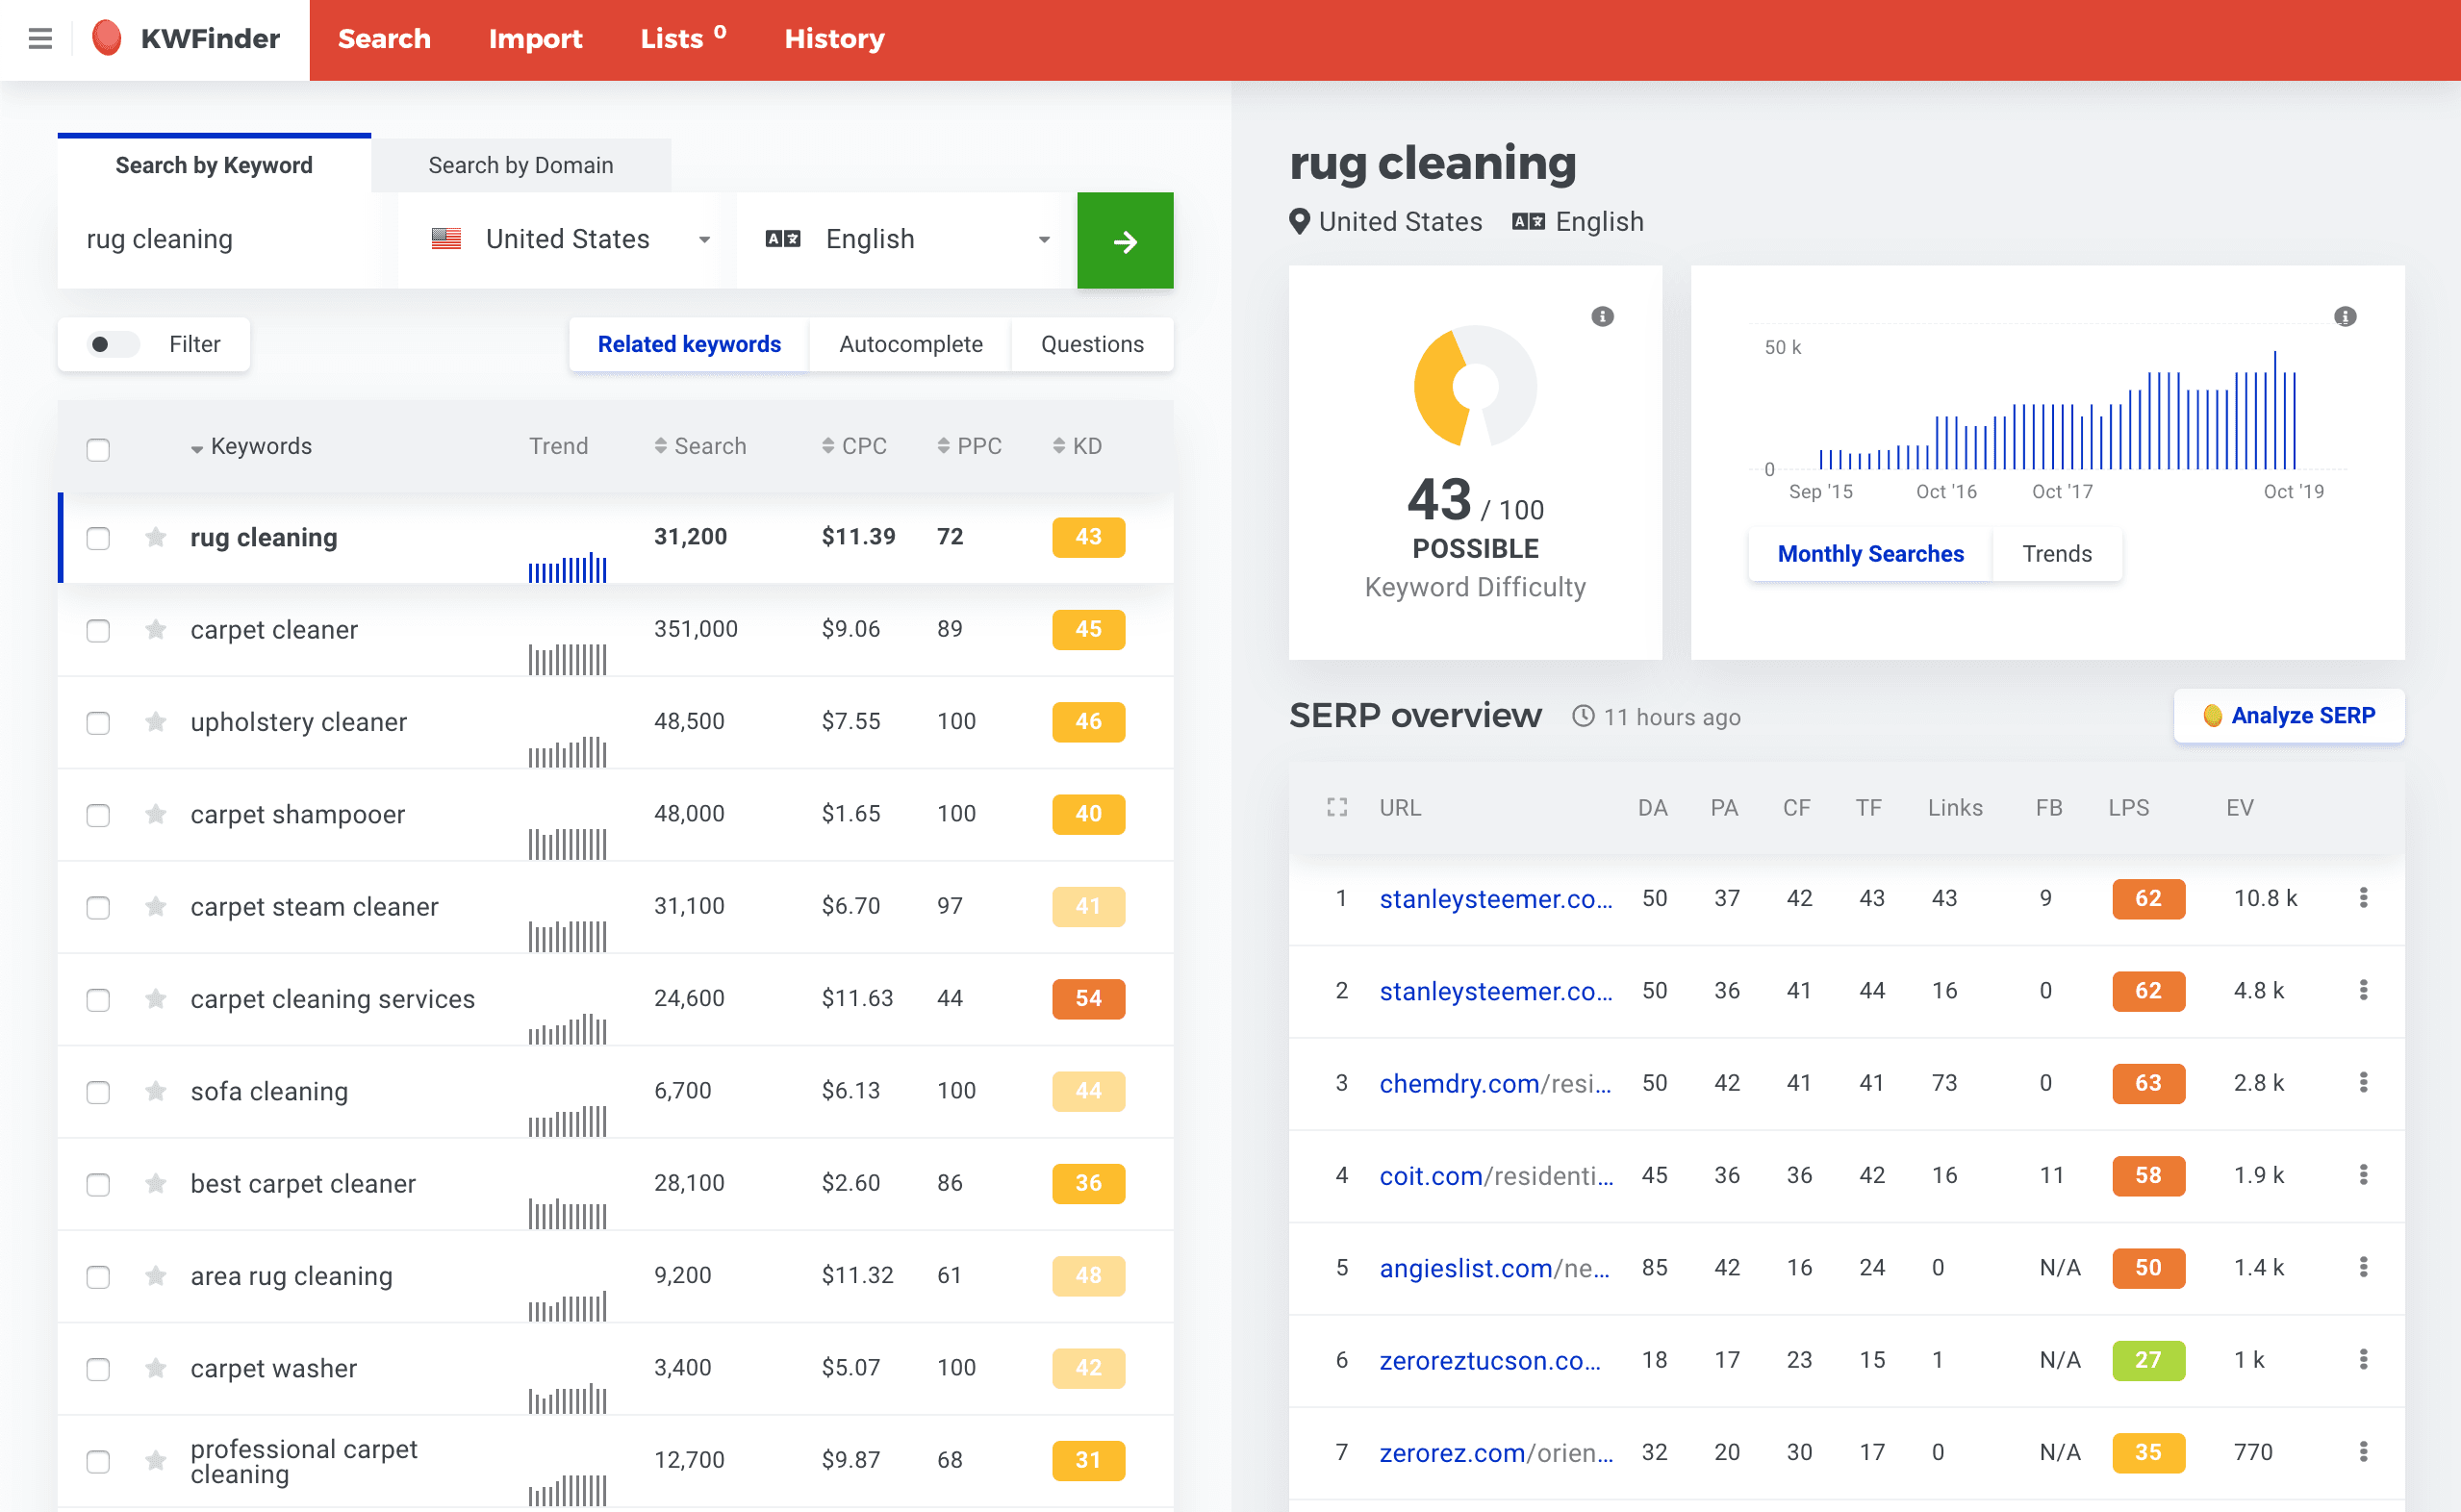The image size is (2461, 1512).
Task: Check the upholstery cleaner checkbox
Action: click(x=98, y=723)
